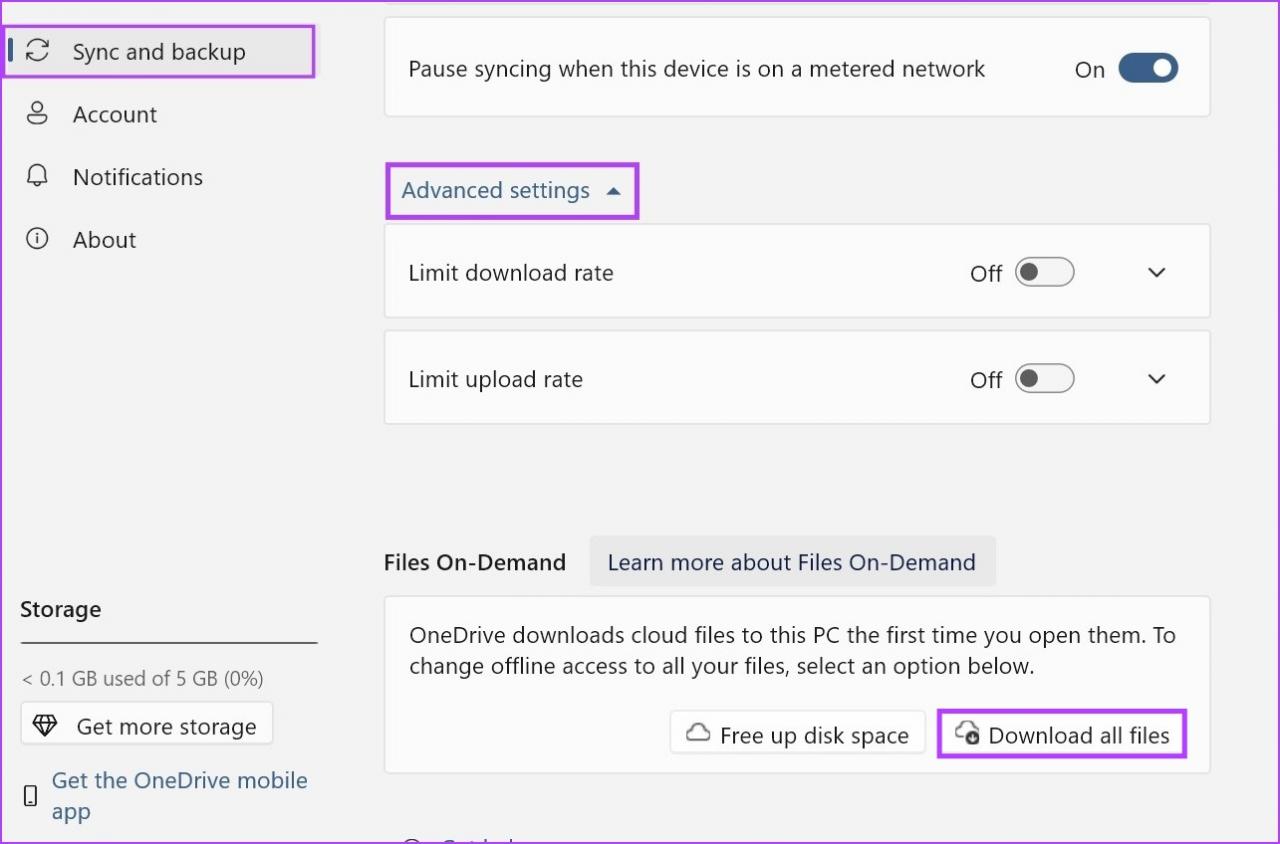Turn on Limit upload rate
This screenshot has height=844, width=1280.
1044,378
